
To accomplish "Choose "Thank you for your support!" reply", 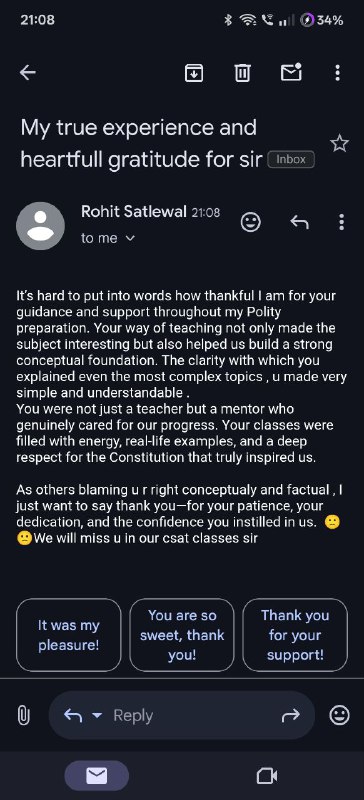I will pyautogui.click(x=295, y=635).
